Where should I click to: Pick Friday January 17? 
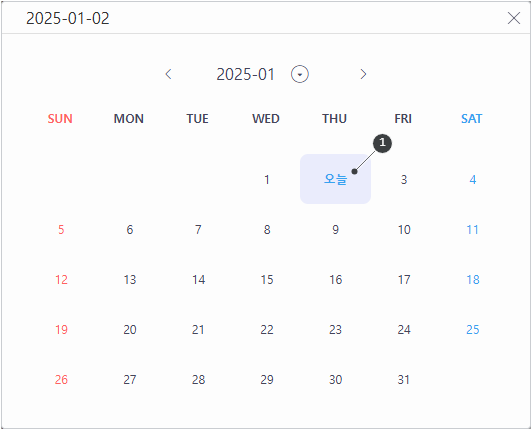coord(404,279)
